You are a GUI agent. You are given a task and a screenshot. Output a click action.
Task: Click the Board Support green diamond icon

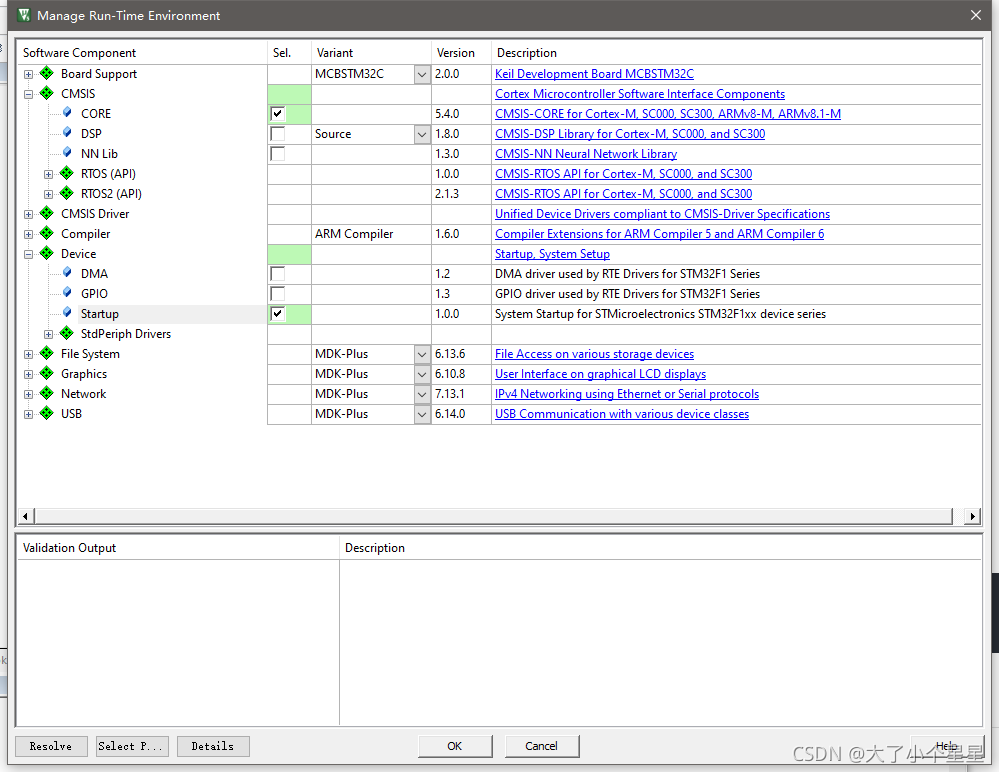click(x=47, y=73)
